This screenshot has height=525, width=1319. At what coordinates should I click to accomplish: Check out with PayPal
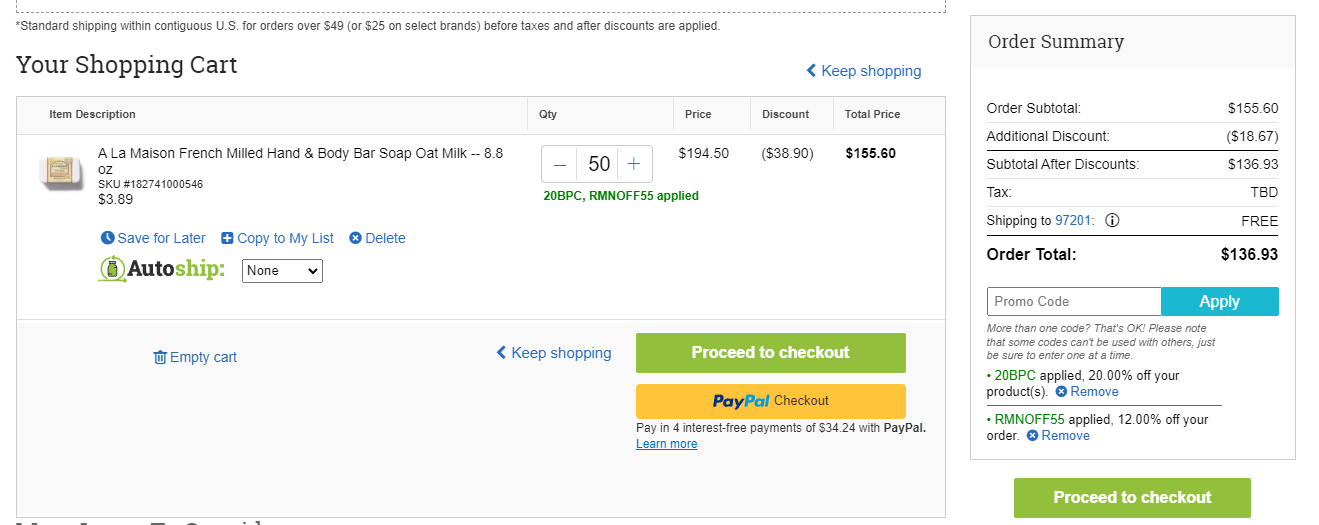tap(771, 401)
